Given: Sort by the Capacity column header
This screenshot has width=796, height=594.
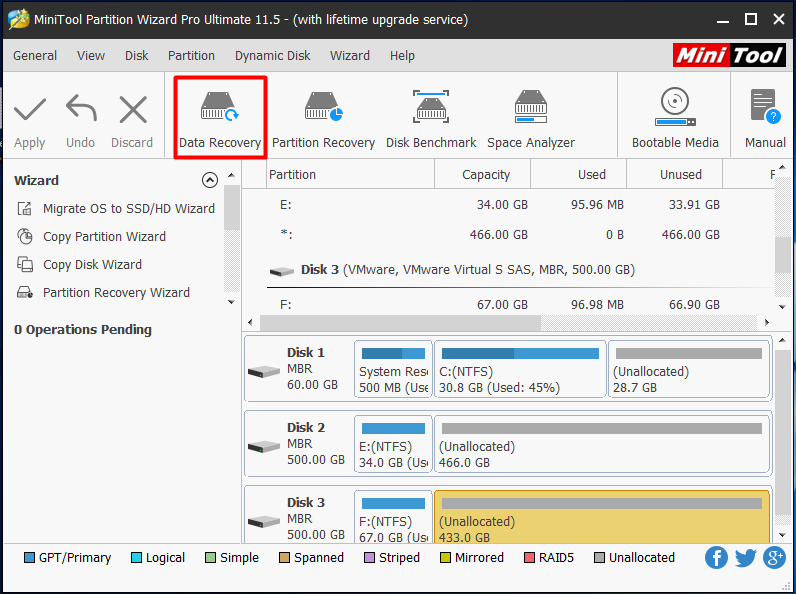Looking at the screenshot, I should 483,174.
